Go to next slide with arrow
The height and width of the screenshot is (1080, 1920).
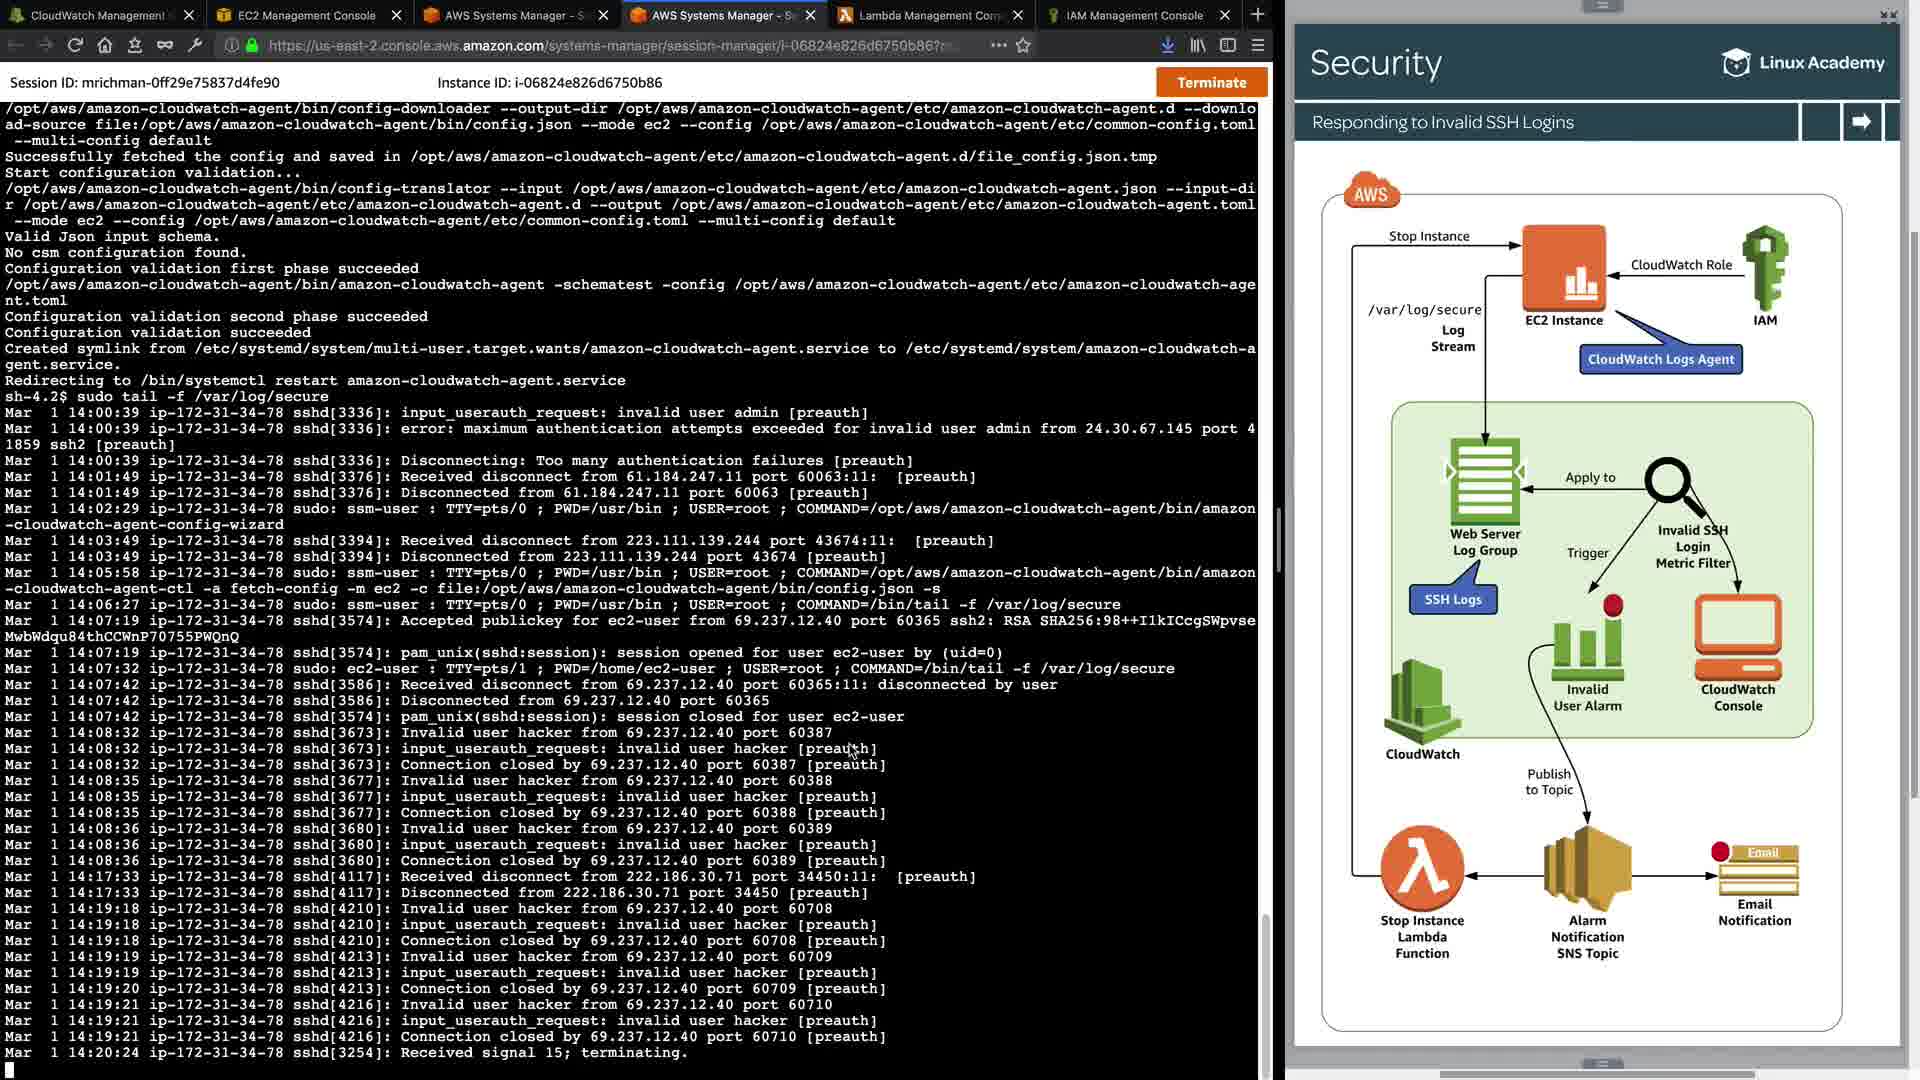pos(1861,122)
